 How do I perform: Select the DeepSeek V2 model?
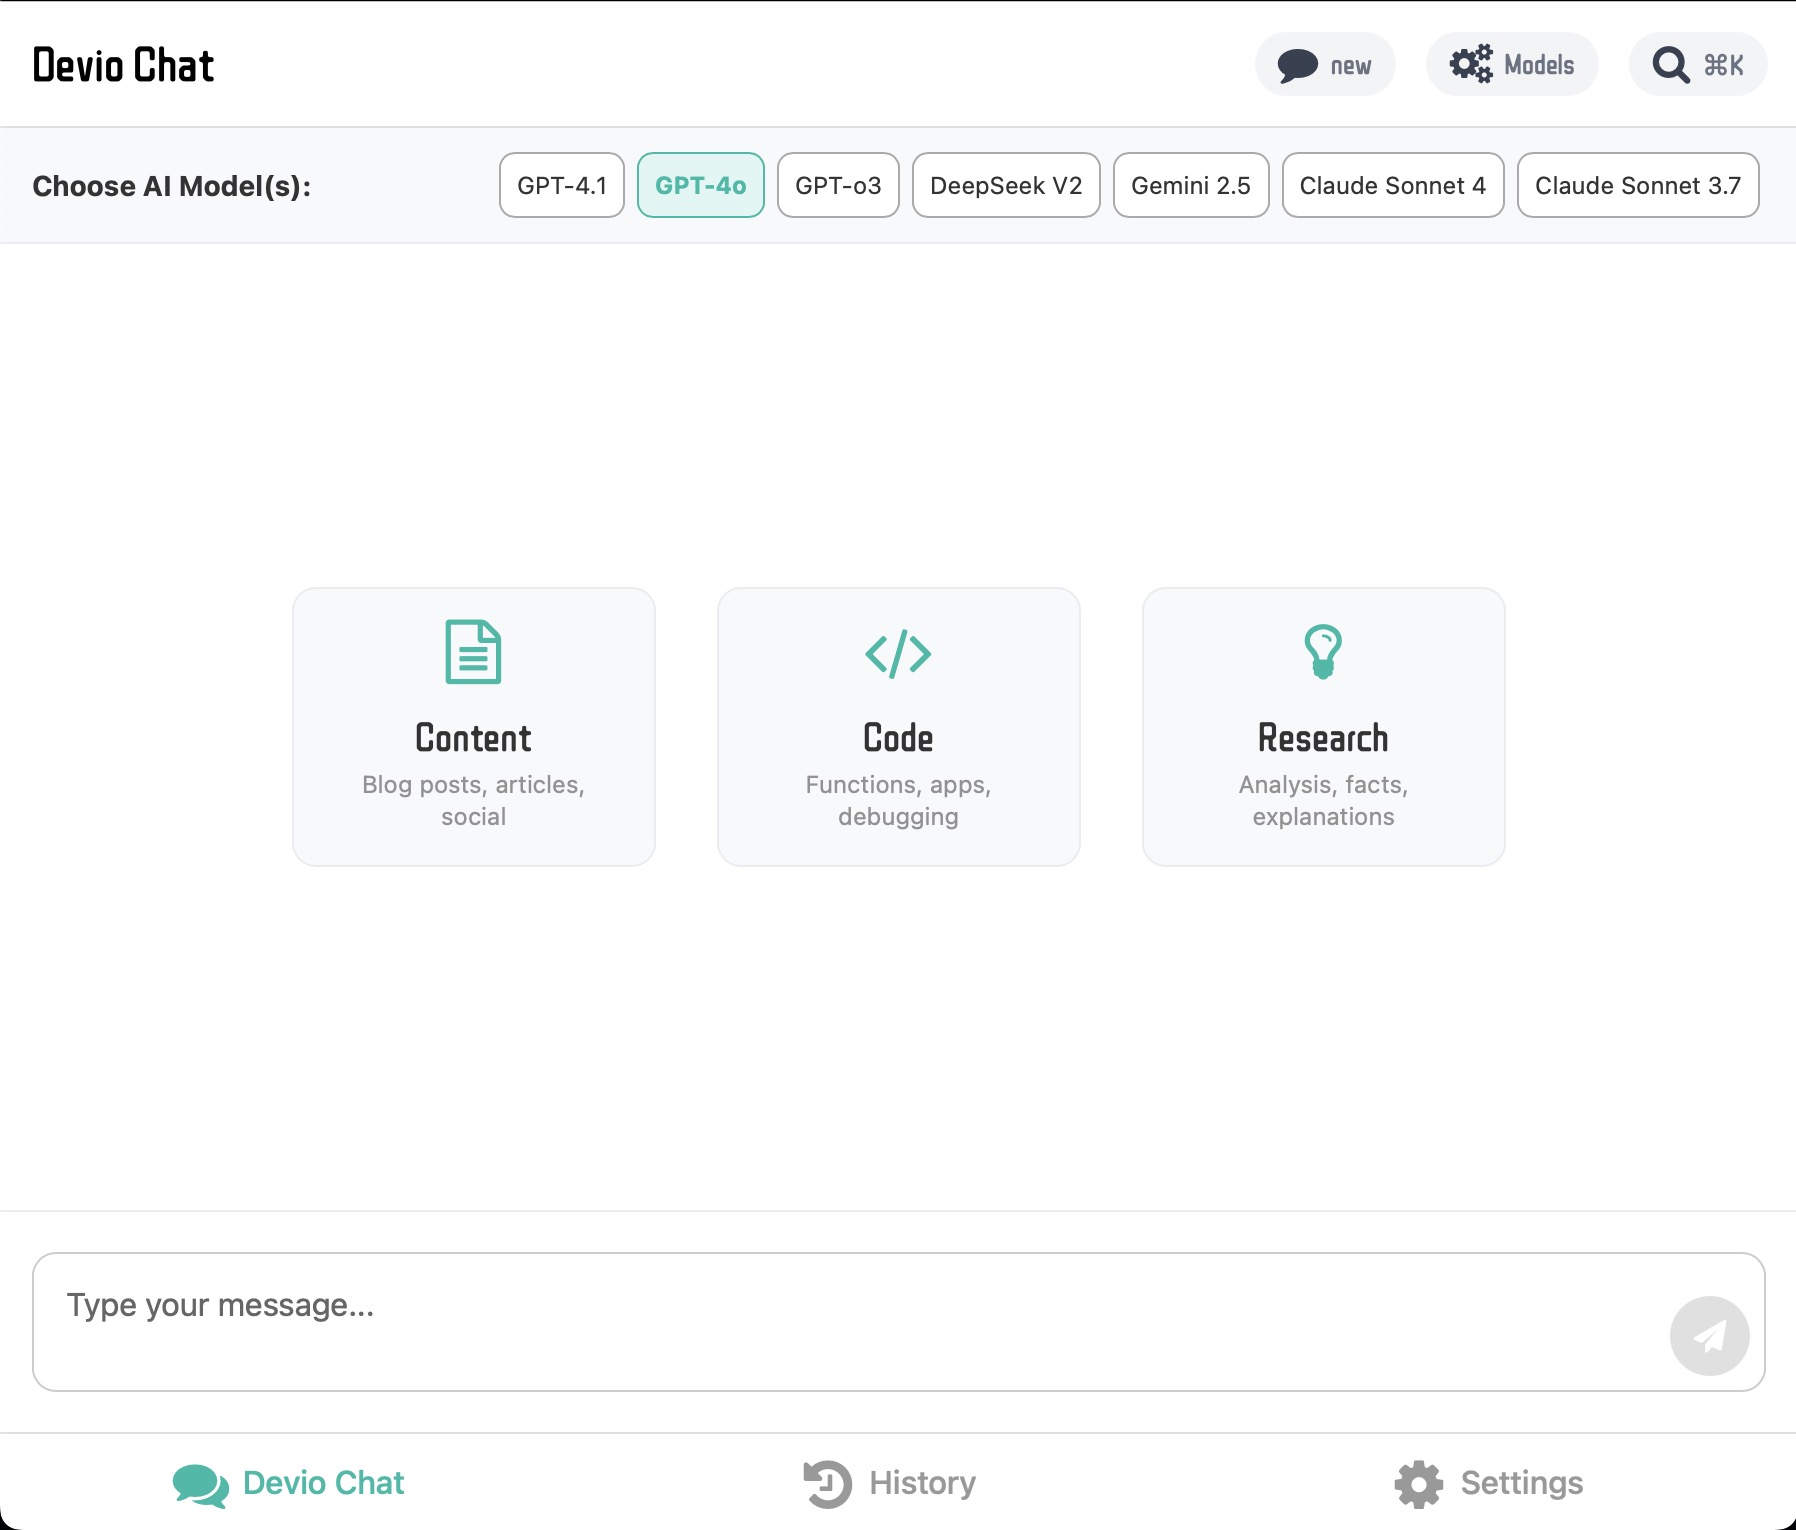click(x=1006, y=185)
